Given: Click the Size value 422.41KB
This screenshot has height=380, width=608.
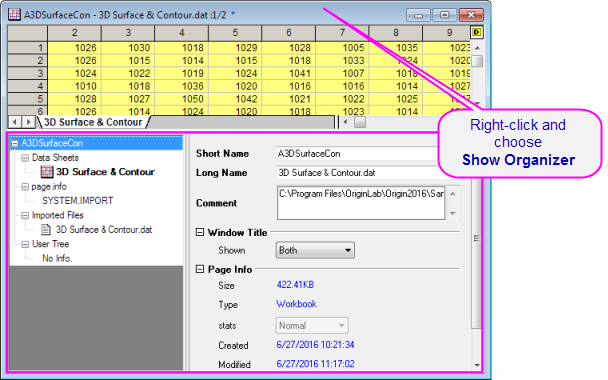Looking at the screenshot, I should pyautogui.click(x=295, y=285).
